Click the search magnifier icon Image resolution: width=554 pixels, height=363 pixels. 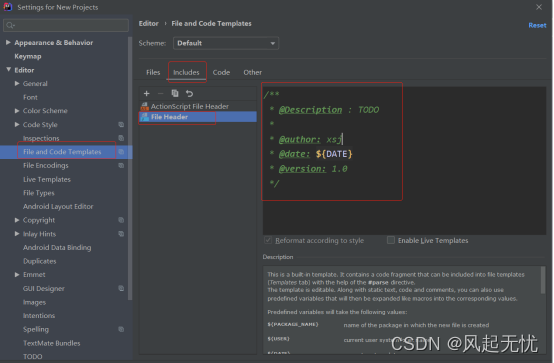(x=10, y=25)
